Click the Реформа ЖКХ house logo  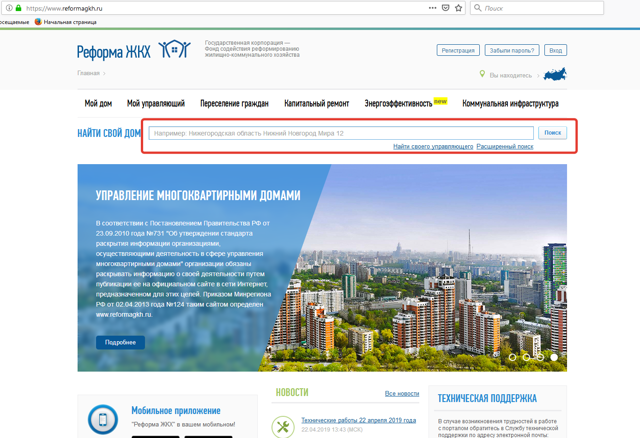click(x=175, y=50)
